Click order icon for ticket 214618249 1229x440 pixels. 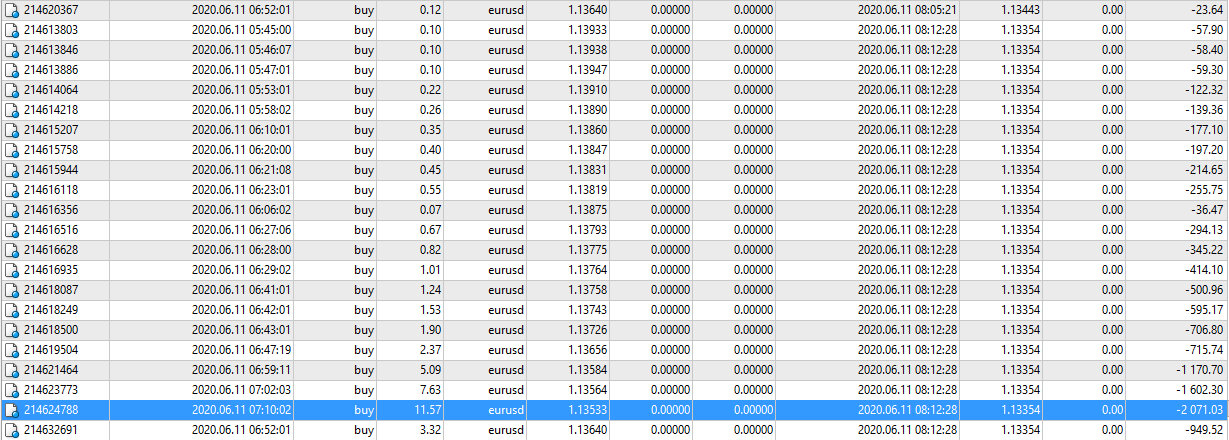point(12,310)
